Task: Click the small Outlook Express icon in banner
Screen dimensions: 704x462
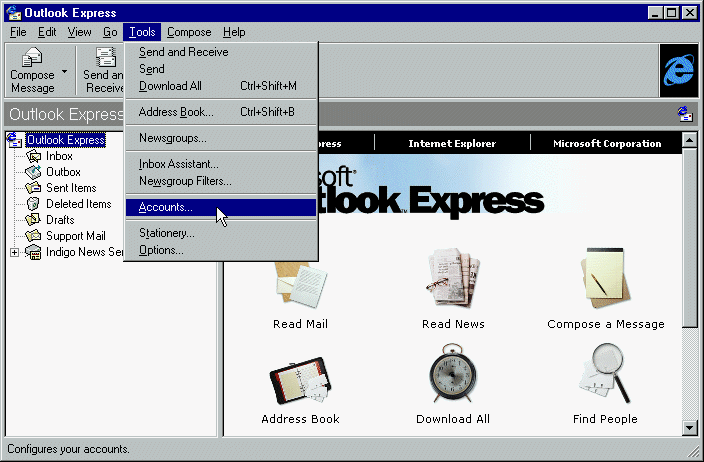Action: (x=685, y=114)
